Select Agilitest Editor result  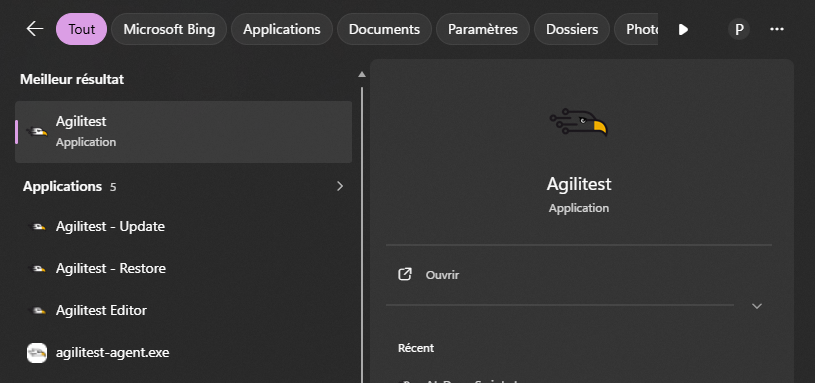183,311
